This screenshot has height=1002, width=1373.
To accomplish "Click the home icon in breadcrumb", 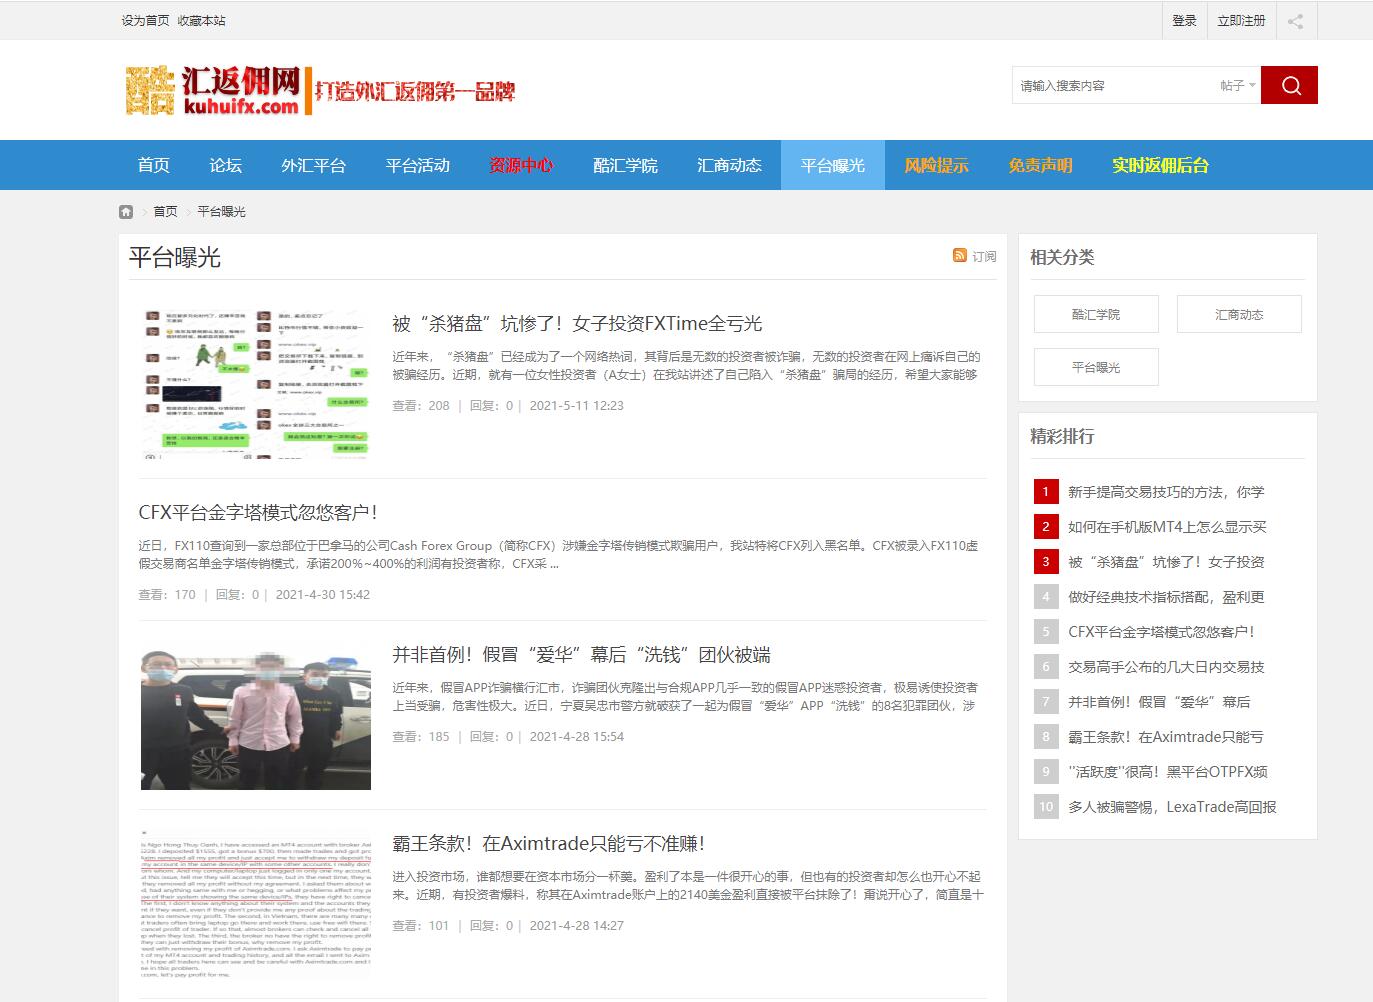I will (126, 212).
